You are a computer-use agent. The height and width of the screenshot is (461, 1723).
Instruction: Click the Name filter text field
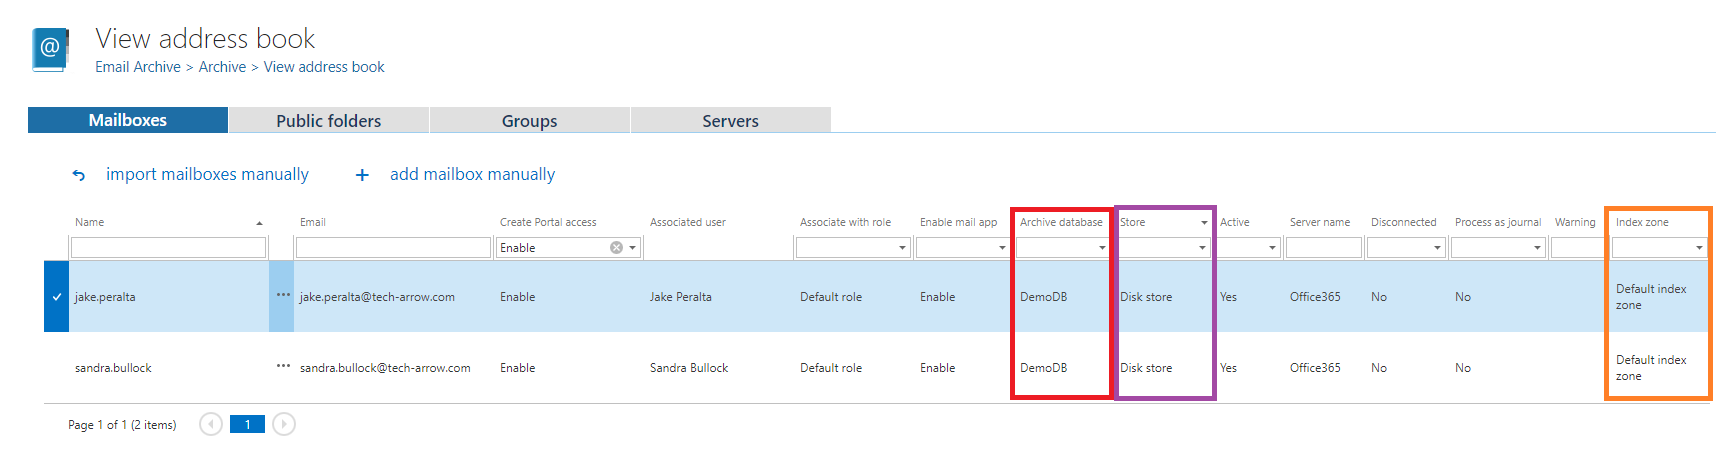pyautogui.click(x=168, y=248)
